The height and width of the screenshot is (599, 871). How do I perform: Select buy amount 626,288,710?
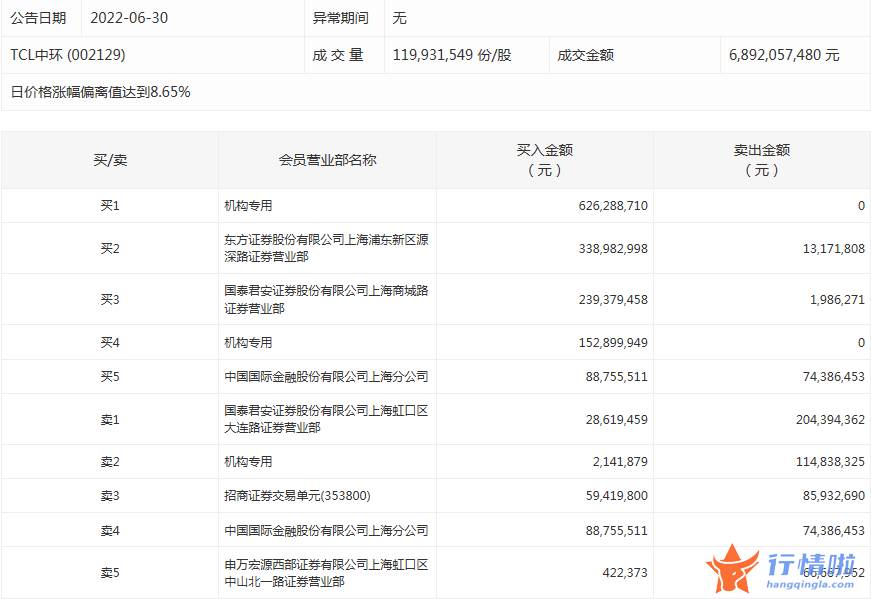[613, 206]
